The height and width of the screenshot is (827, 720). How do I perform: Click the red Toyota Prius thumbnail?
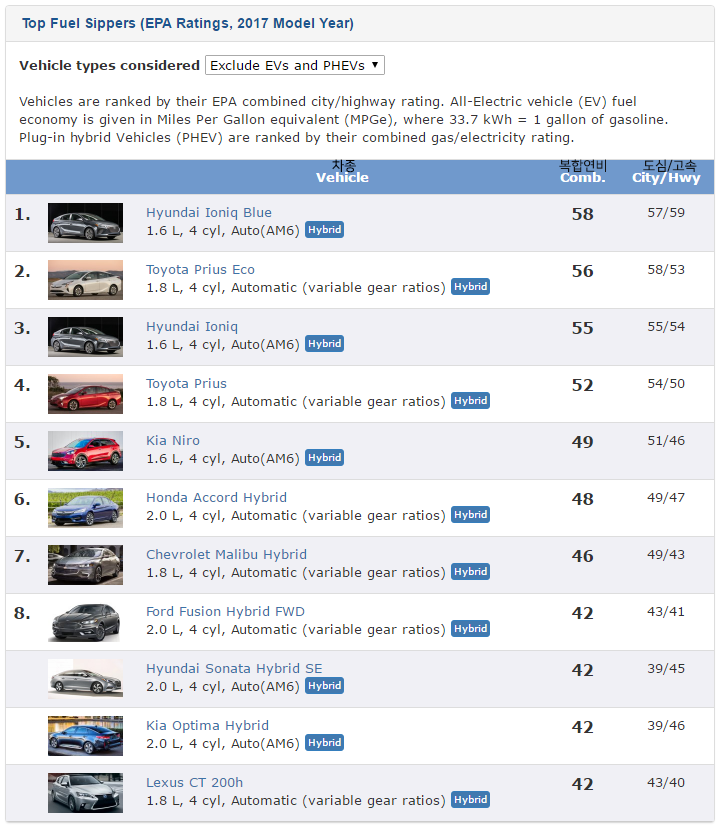(85, 394)
